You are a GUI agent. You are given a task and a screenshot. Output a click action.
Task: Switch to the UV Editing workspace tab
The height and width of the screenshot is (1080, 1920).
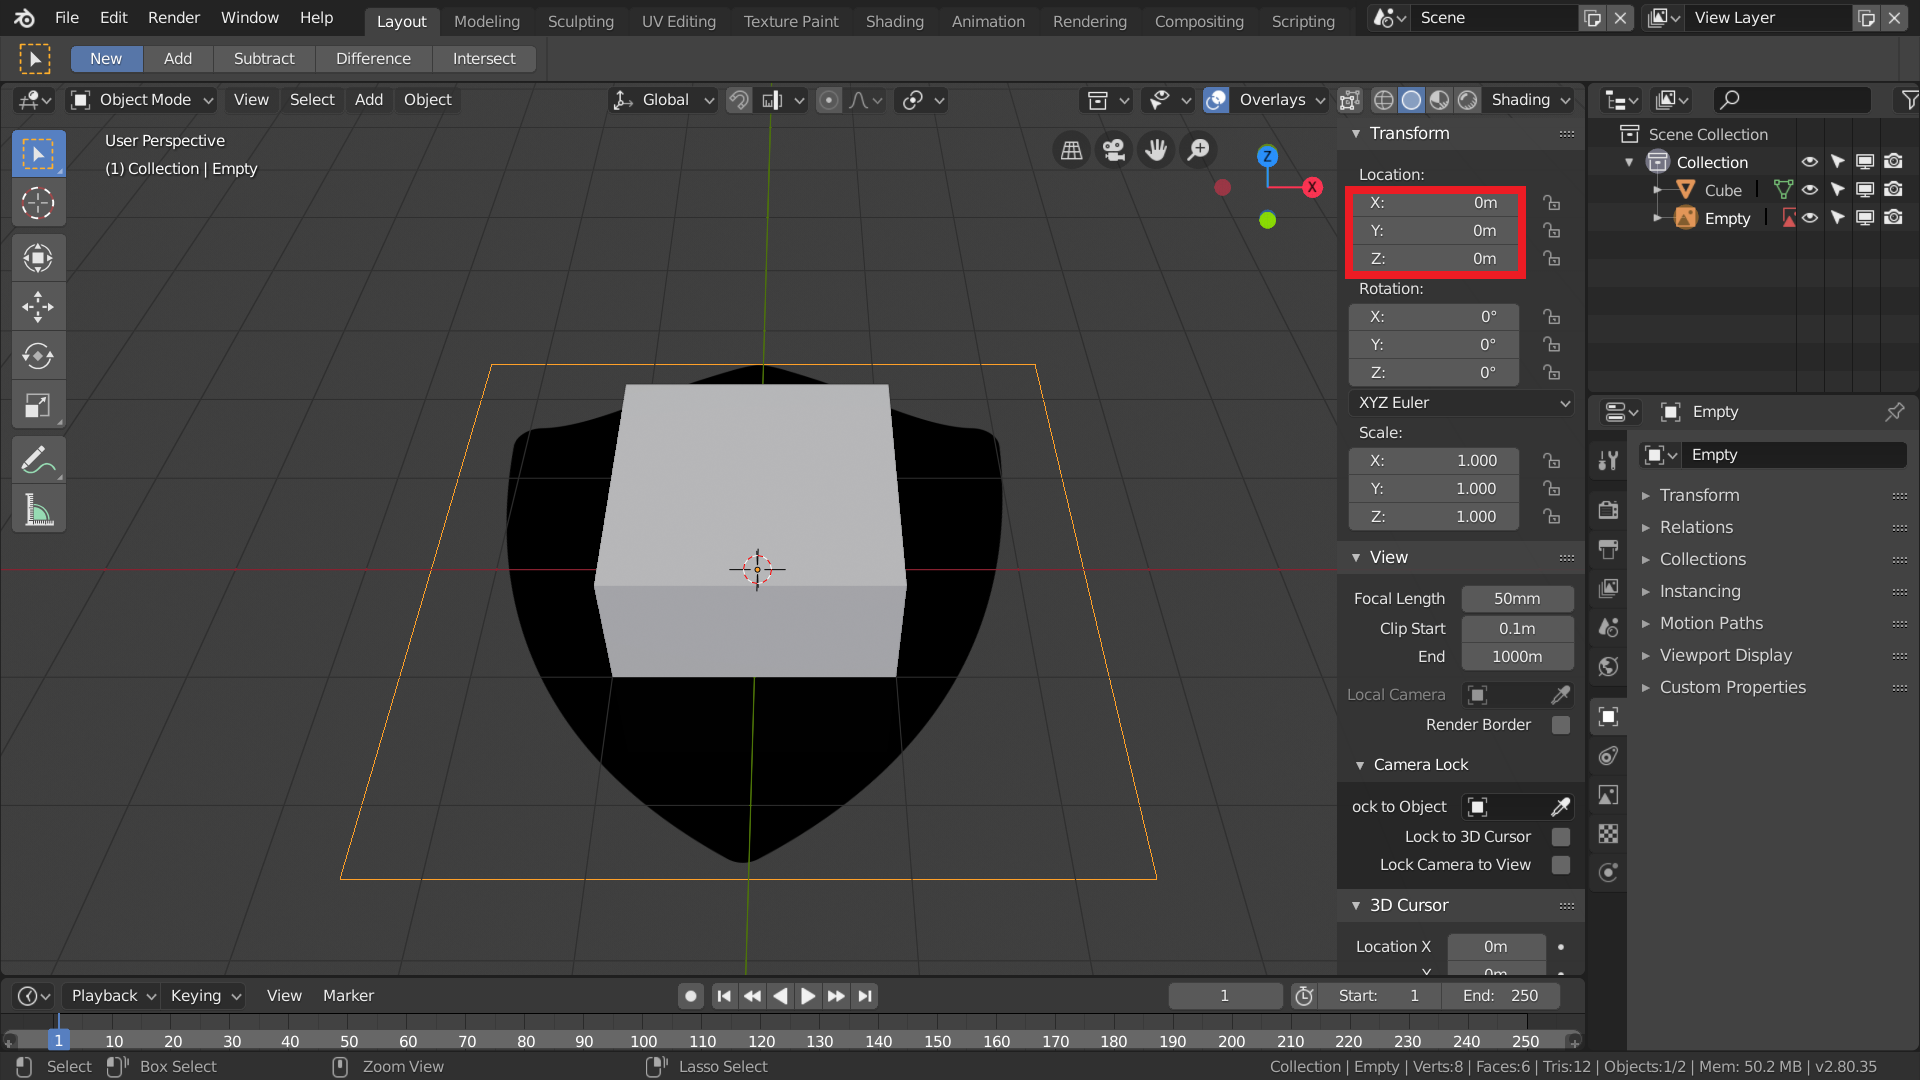point(679,21)
